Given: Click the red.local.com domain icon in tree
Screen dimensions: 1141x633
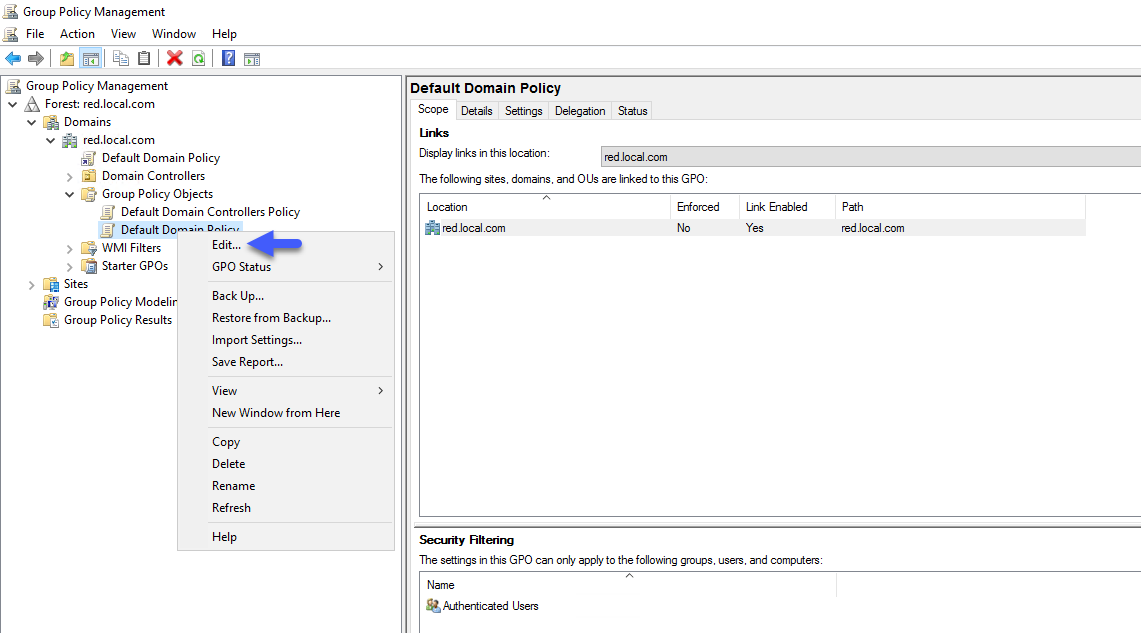Looking at the screenshot, I should 70,140.
